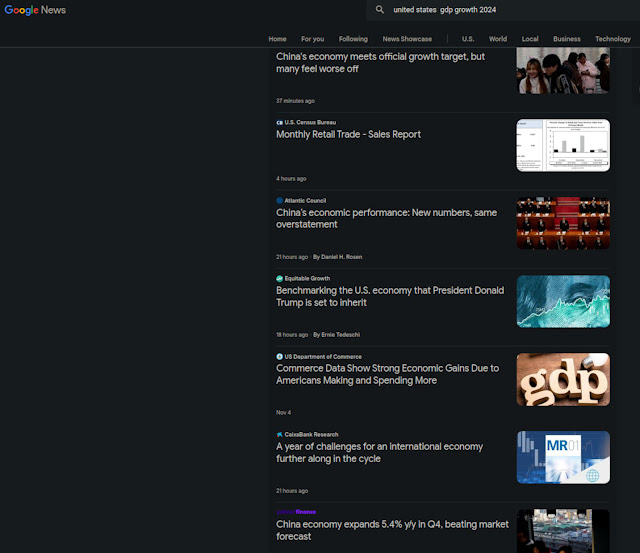Click the 4 hours ago timestamp
Image resolution: width=640 pixels, height=553 pixels.
tap(291, 179)
